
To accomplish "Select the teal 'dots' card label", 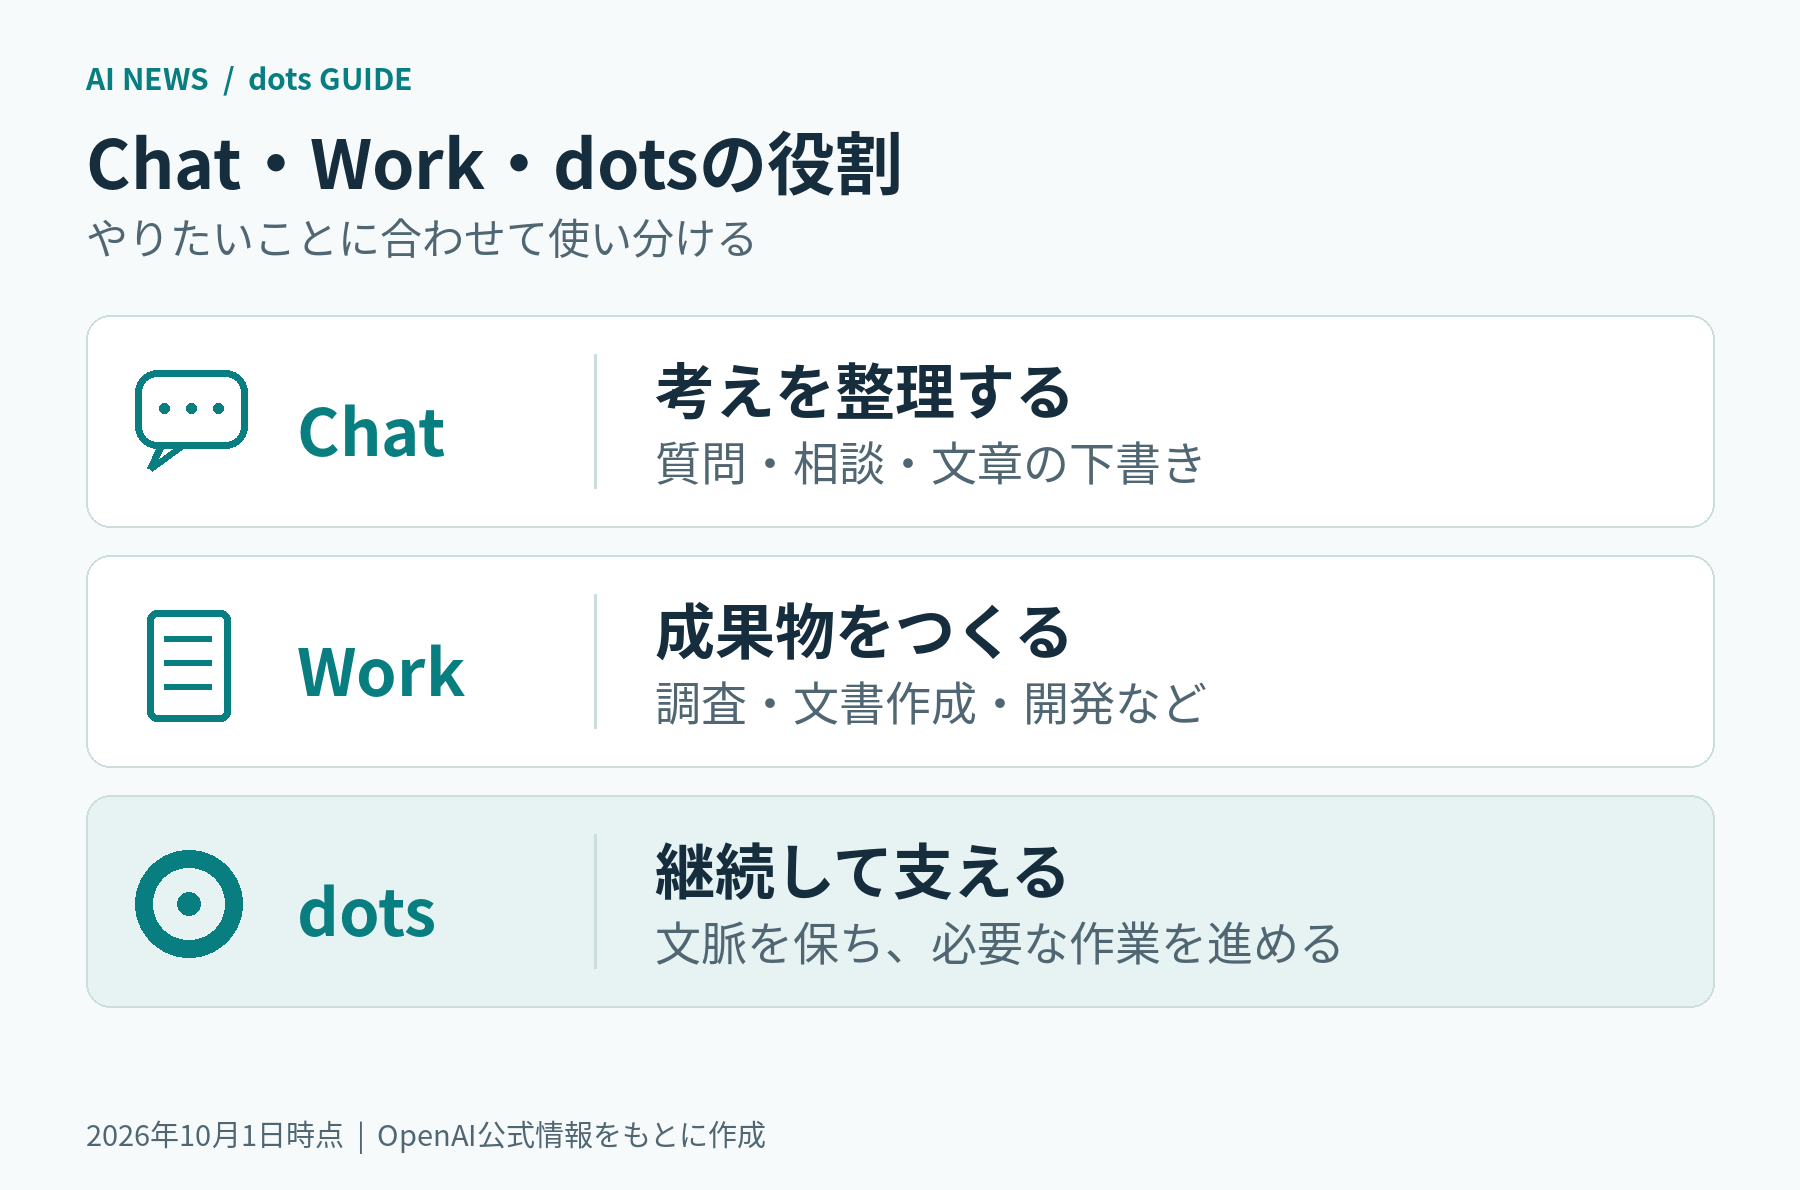I will [367, 911].
